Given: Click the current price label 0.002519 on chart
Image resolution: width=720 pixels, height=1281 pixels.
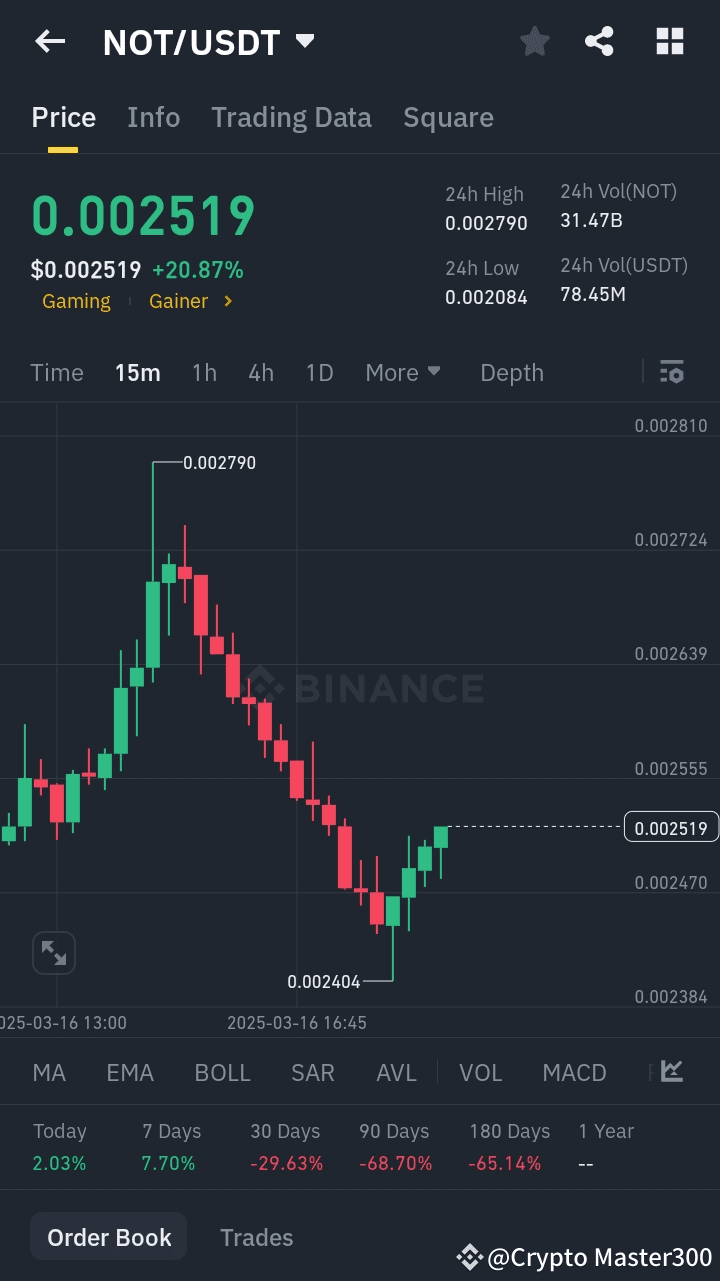Looking at the screenshot, I should pyautogui.click(x=671, y=827).
